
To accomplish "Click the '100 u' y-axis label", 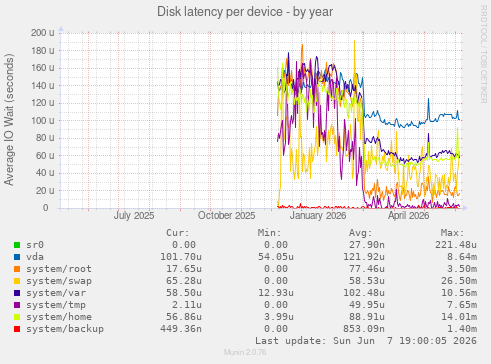I will pos(43,120).
